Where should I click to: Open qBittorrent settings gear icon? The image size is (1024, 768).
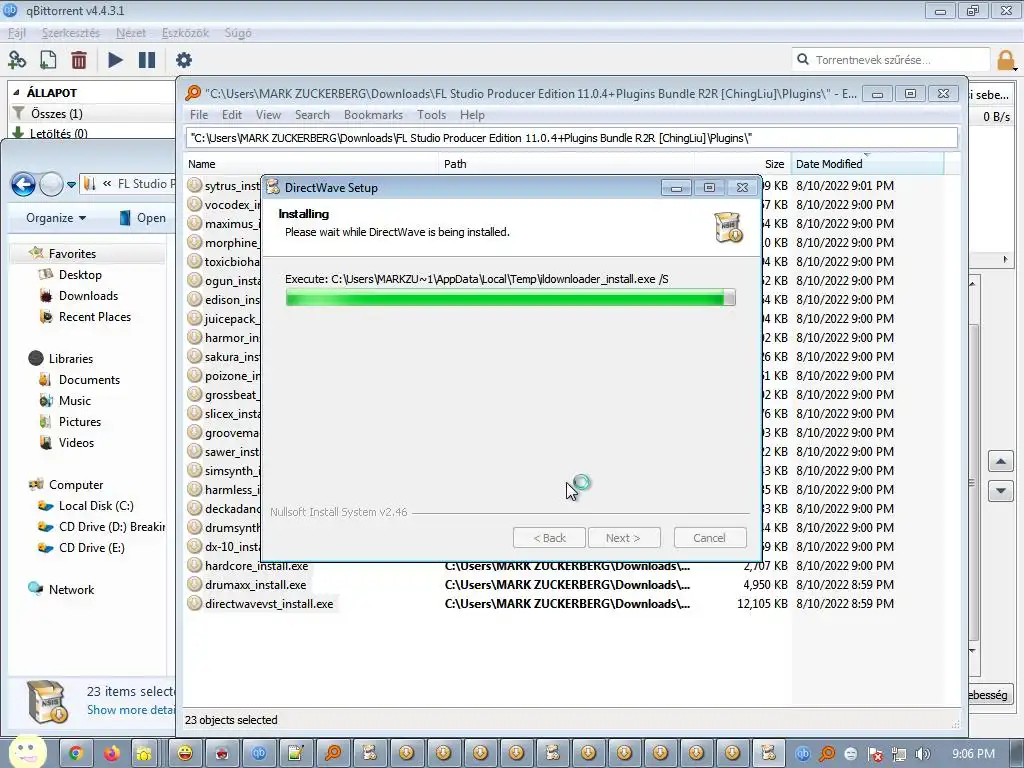[184, 60]
